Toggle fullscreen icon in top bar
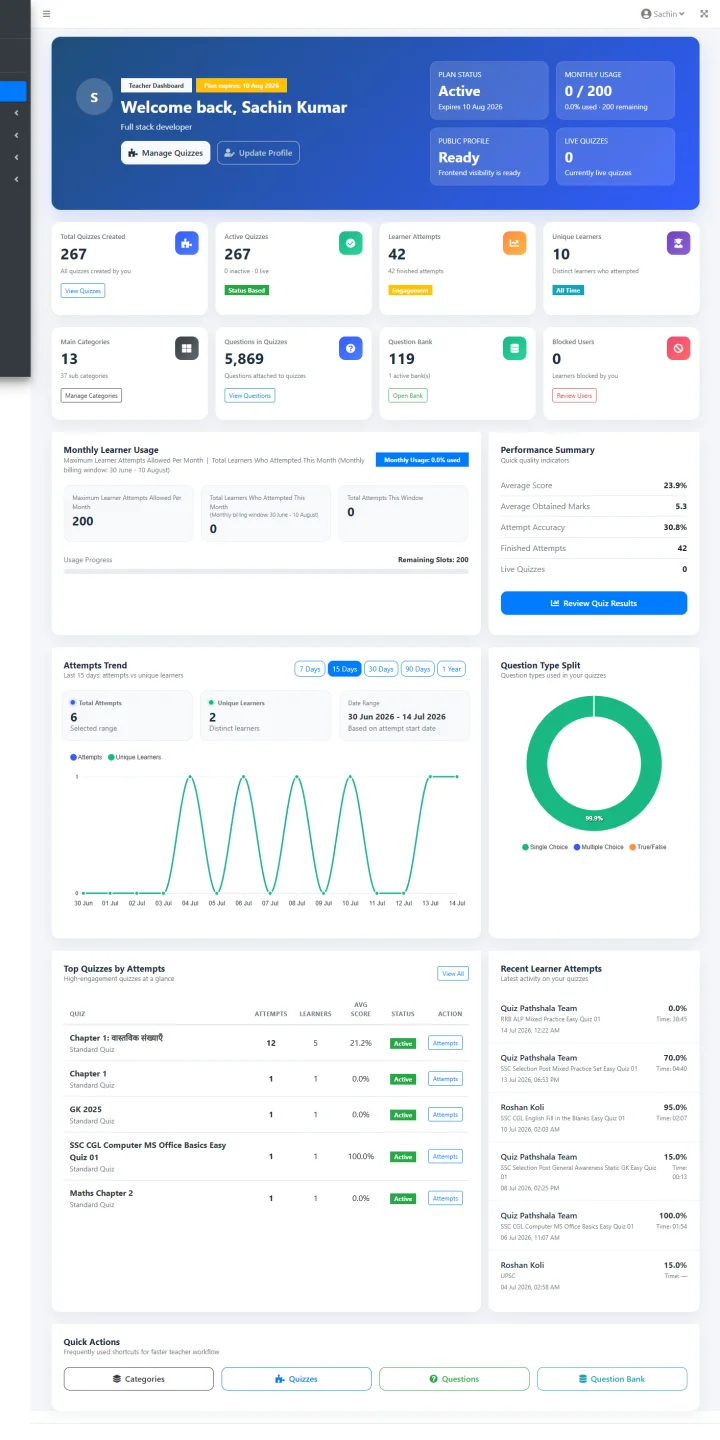The height and width of the screenshot is (1440, 720). [x=704, y=14]
